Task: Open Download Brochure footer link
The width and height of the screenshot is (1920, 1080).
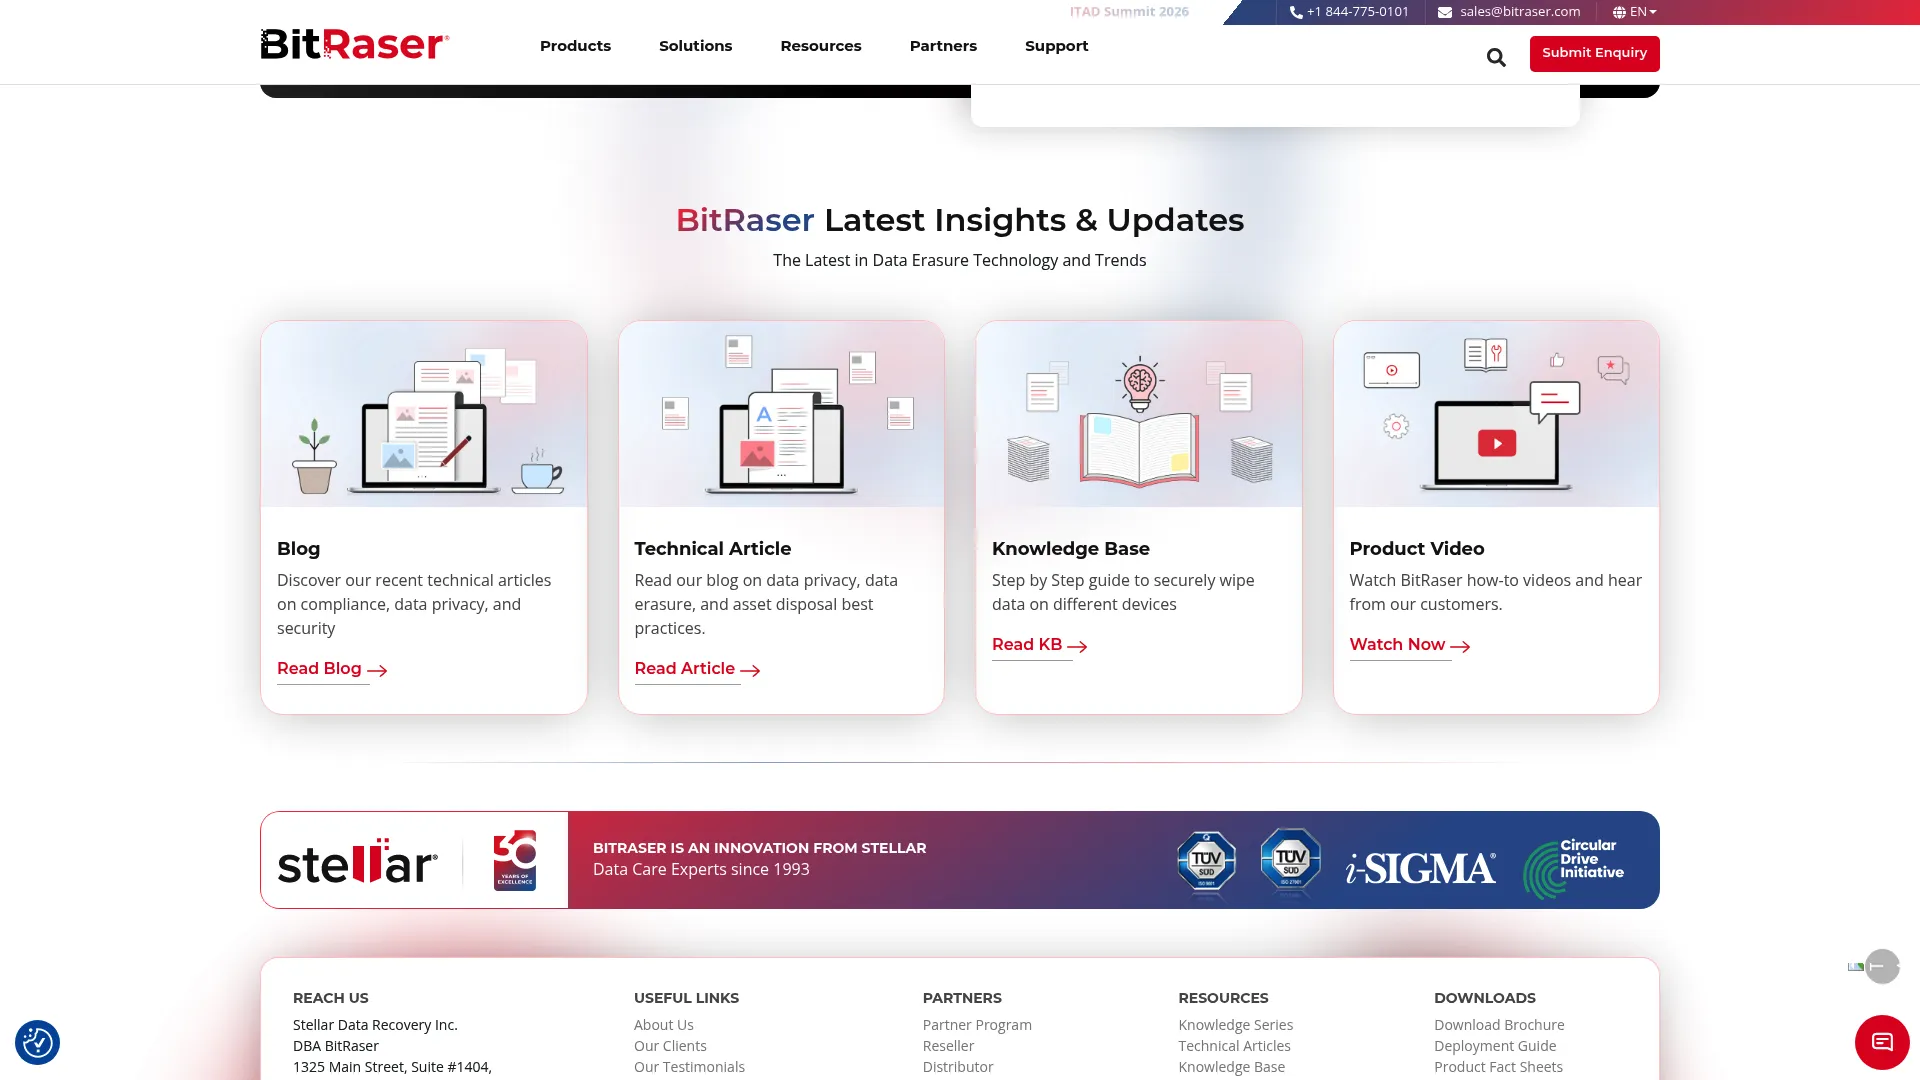Action: [1499, 1025]
